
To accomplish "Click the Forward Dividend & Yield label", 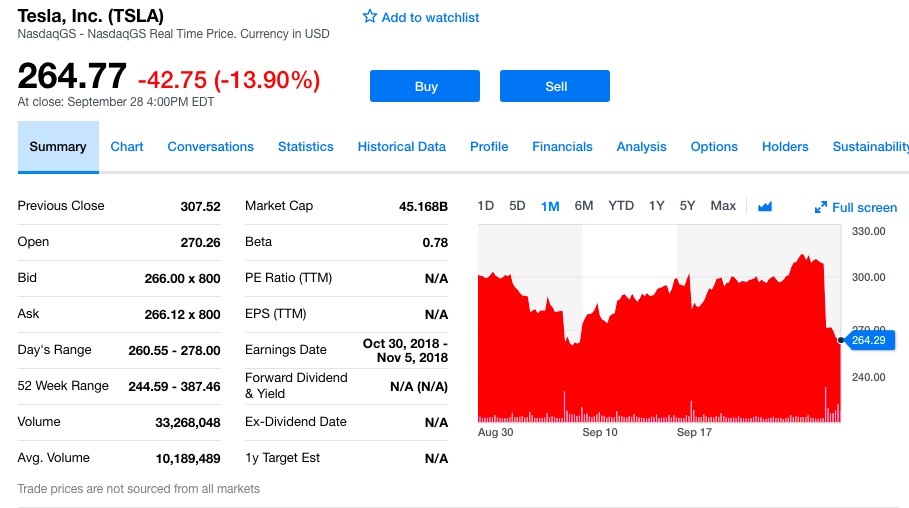I will (296, 386).
